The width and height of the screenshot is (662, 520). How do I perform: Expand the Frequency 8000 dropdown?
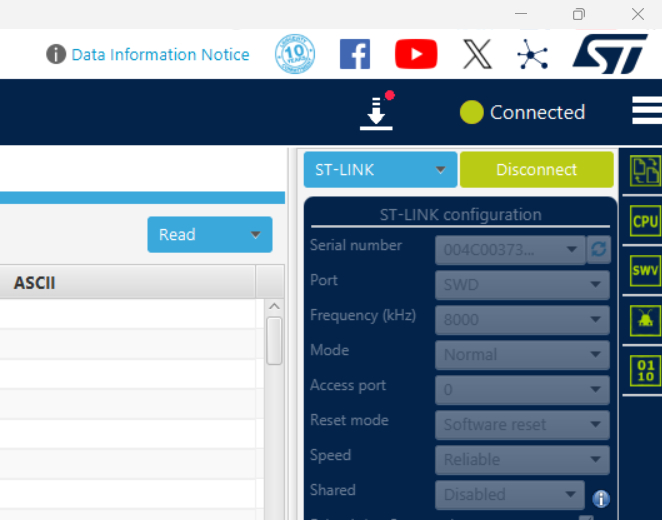point(522,320)
